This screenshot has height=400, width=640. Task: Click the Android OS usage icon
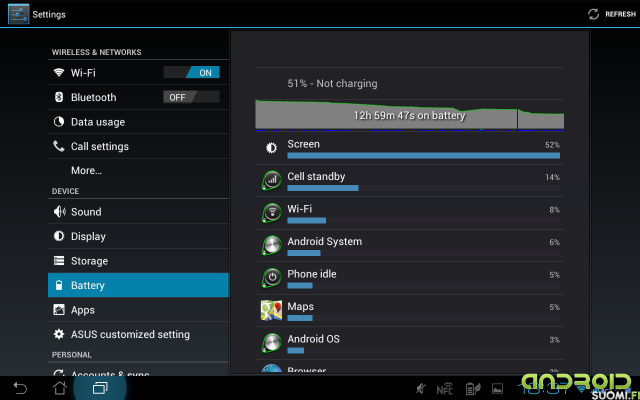point(271,343)
